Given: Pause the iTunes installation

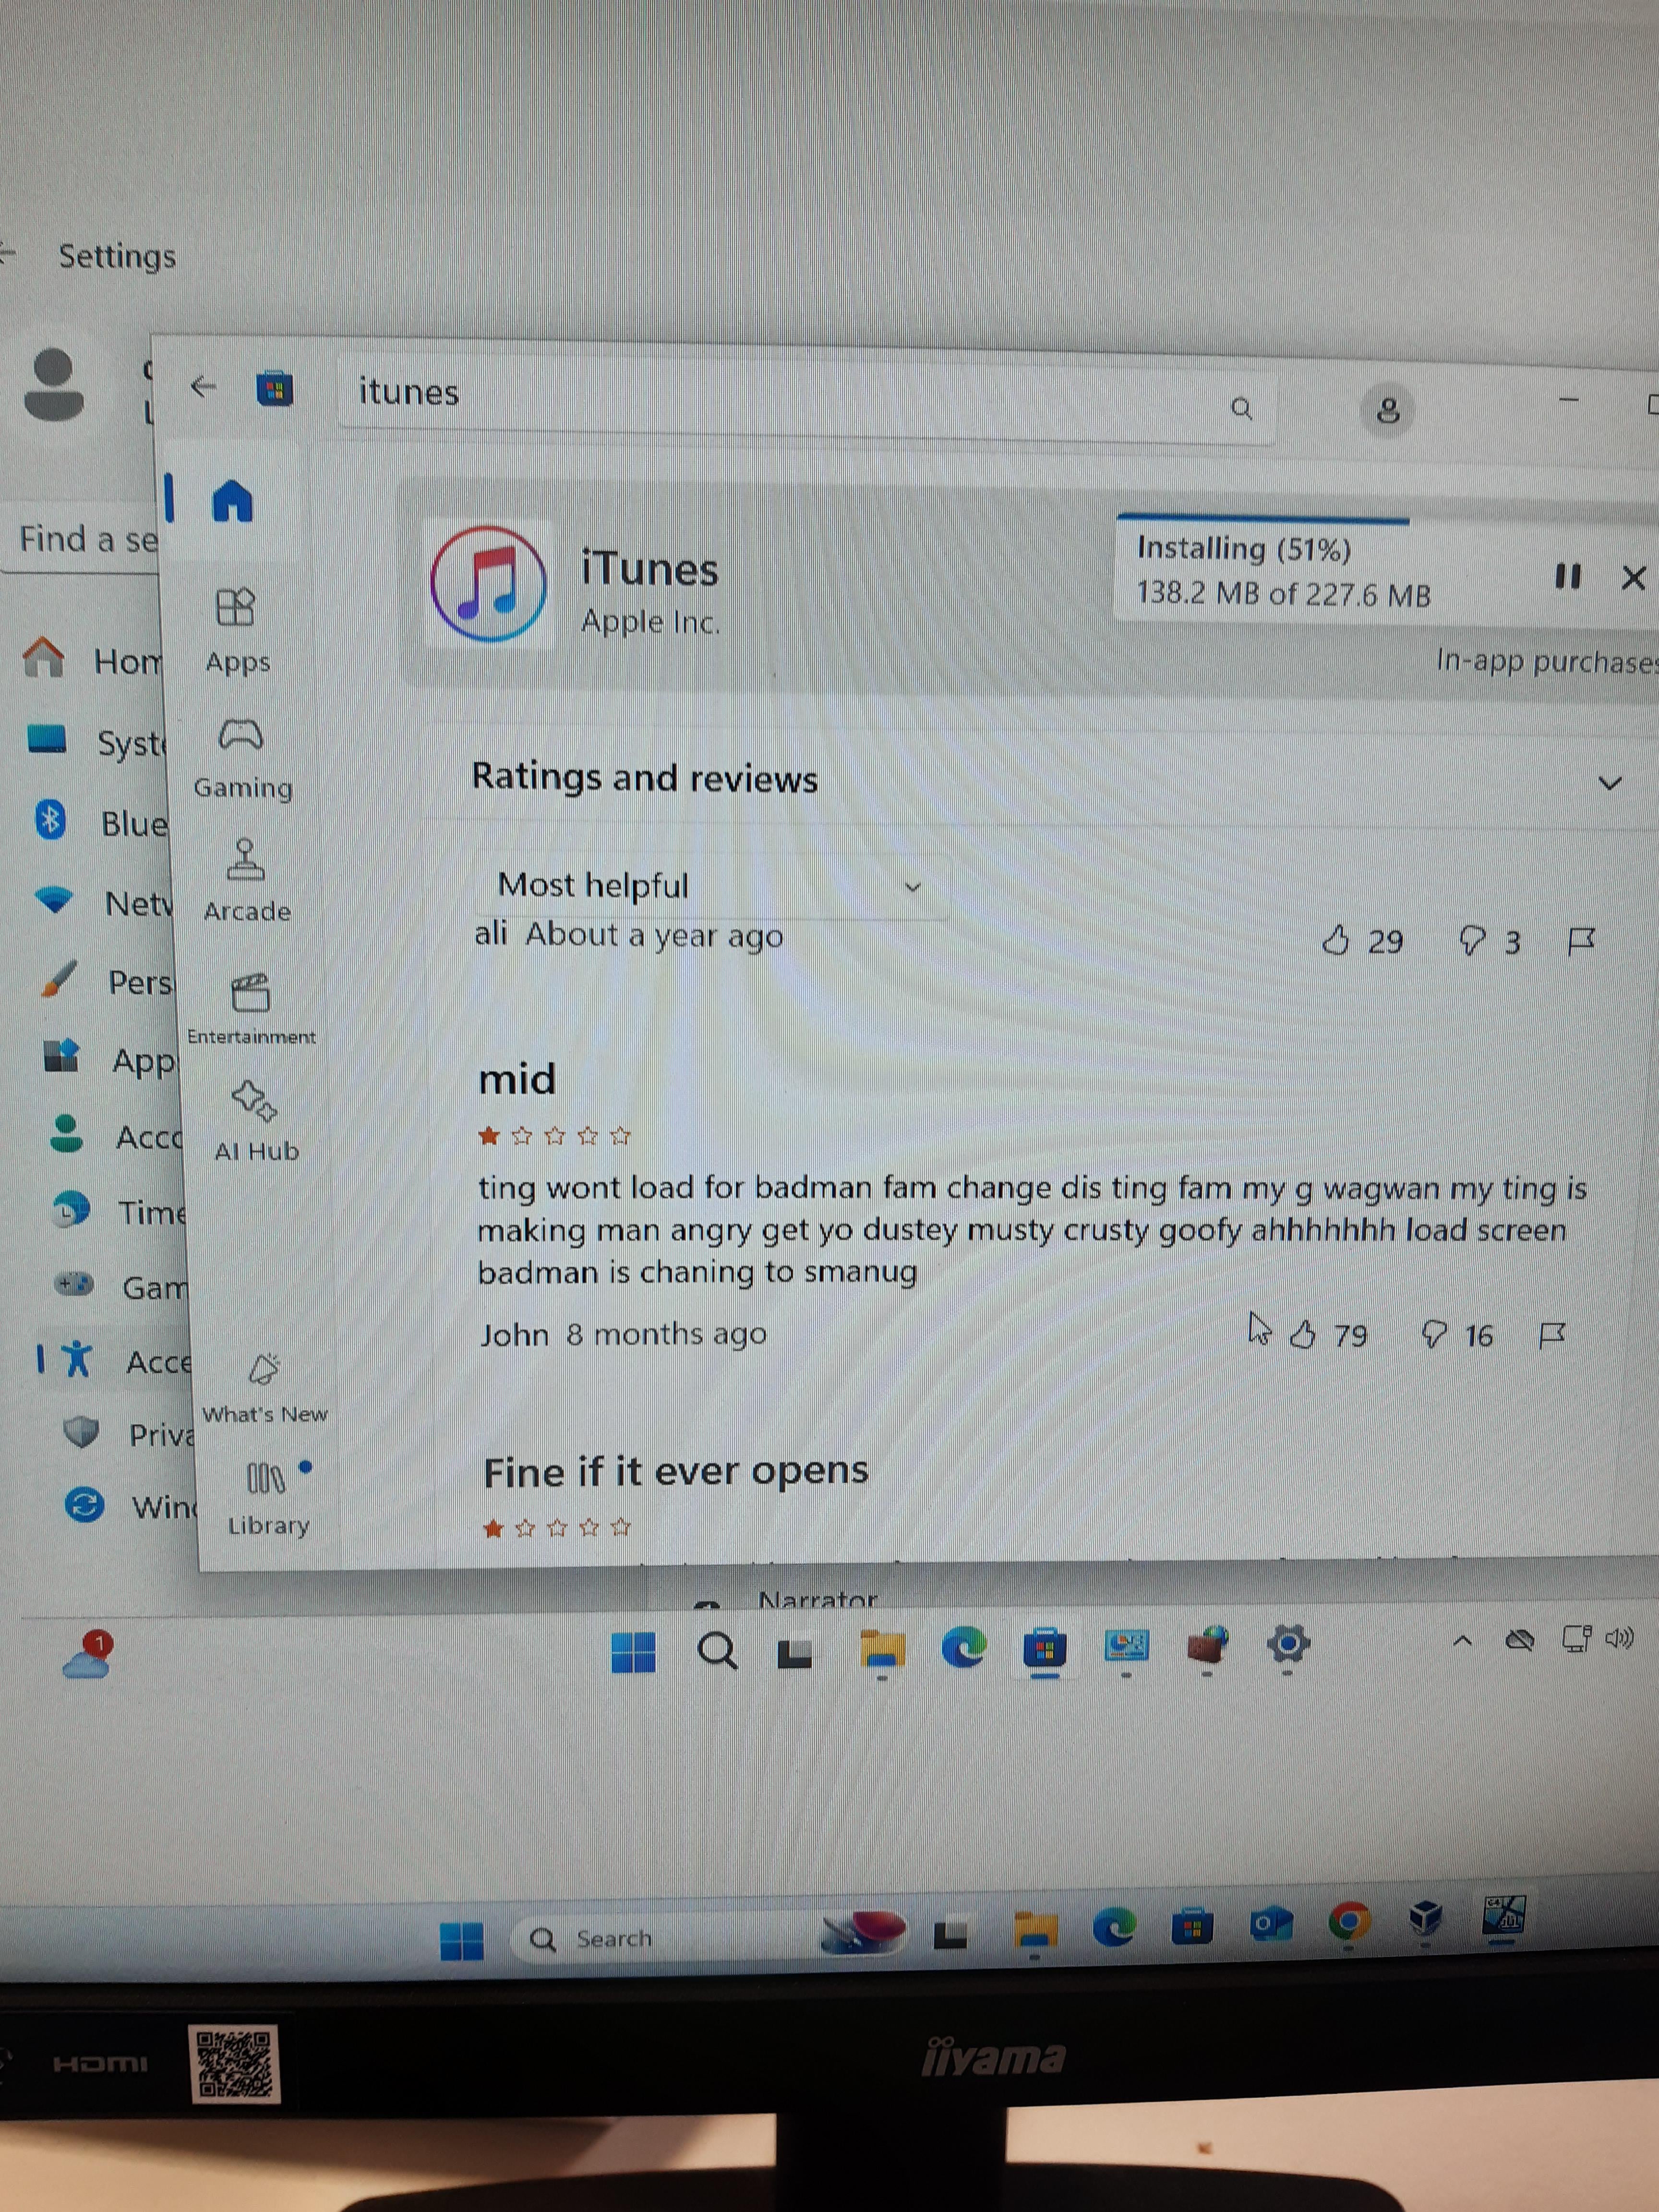Looking at the screenshot, I should [1567, 576].
